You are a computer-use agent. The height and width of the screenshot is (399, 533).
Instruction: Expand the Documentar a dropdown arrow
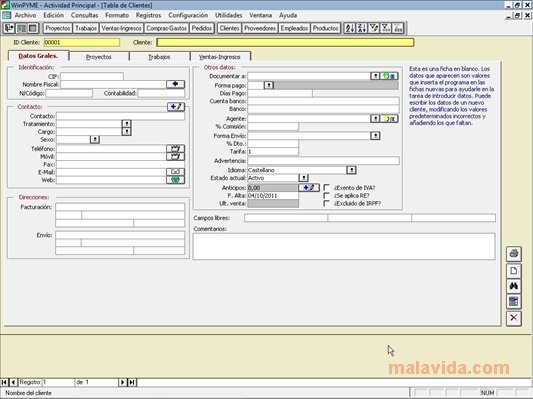coord(375,76)
